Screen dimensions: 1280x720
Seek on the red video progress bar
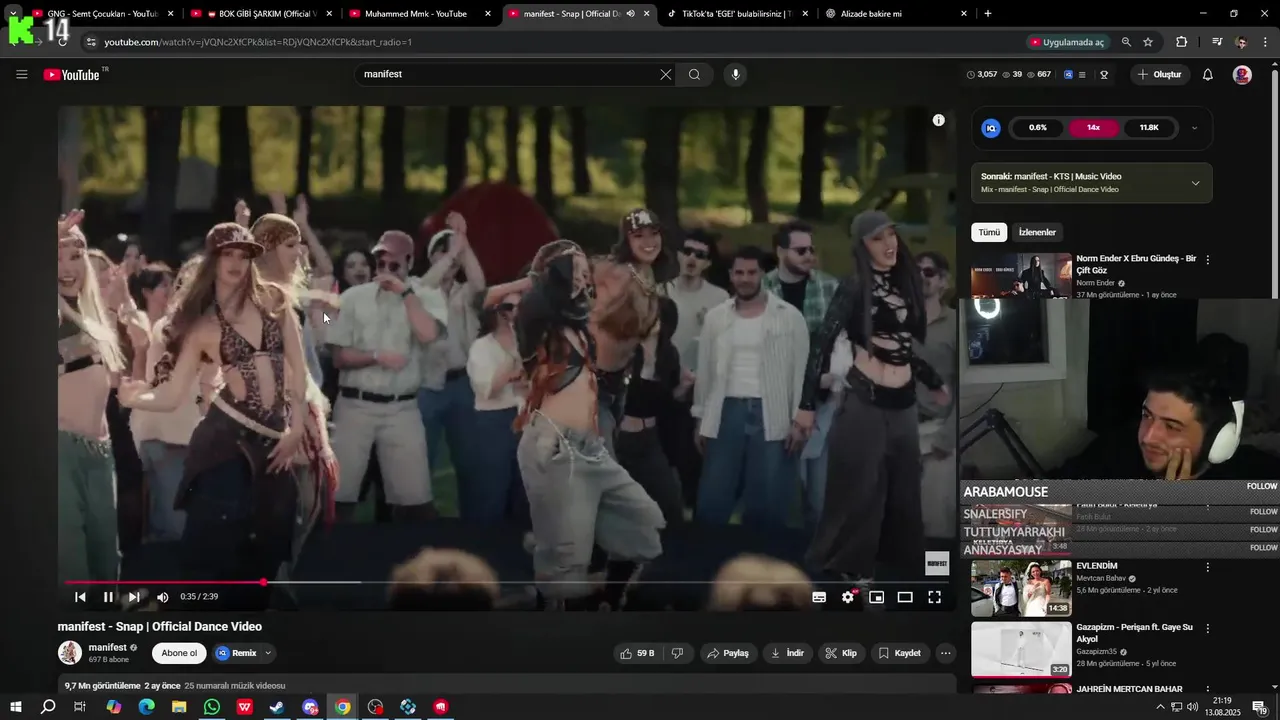point(507,582)
